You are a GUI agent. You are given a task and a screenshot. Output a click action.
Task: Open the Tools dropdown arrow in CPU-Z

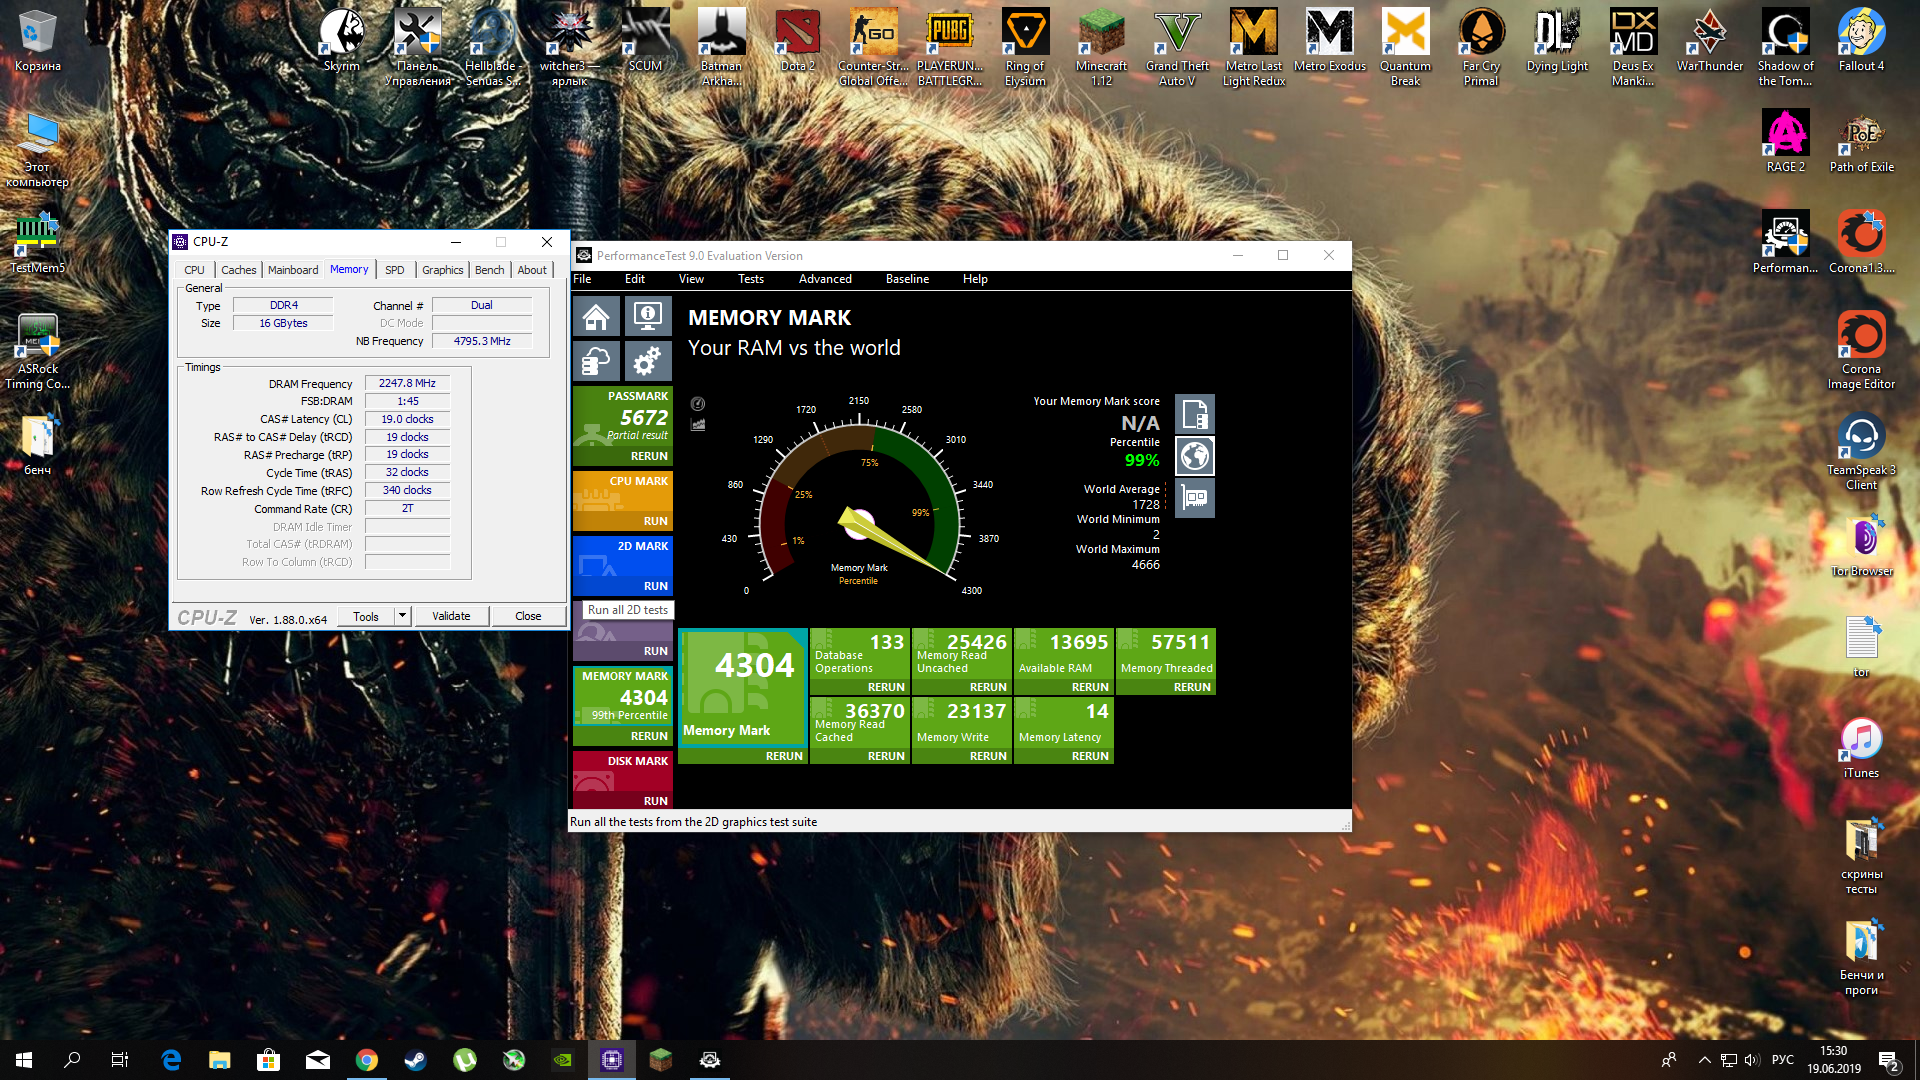point(402,616)
